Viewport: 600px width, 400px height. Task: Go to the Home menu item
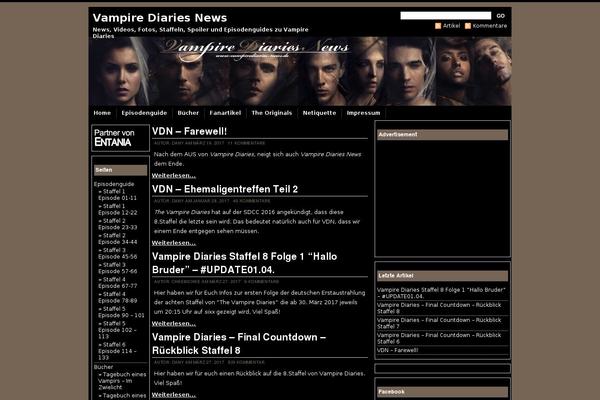pos(102,113)
